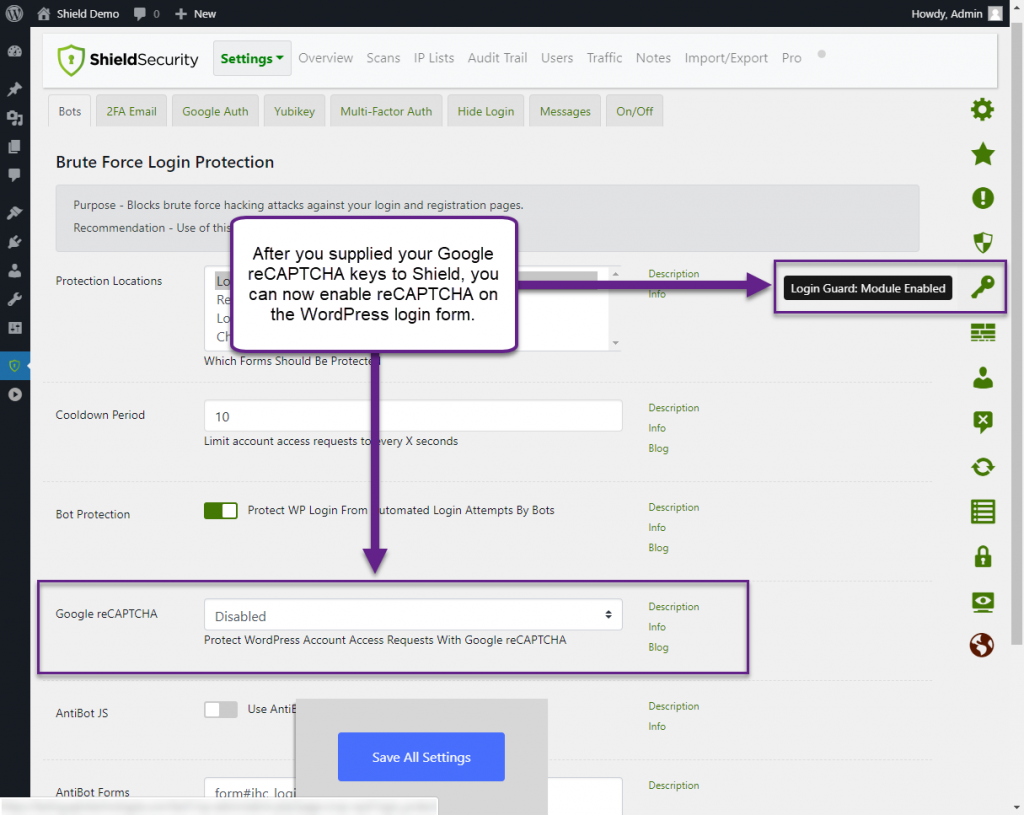Open the Scans menu item
Viewport: 1024px width, 815px height.
[x=383, y=58]
